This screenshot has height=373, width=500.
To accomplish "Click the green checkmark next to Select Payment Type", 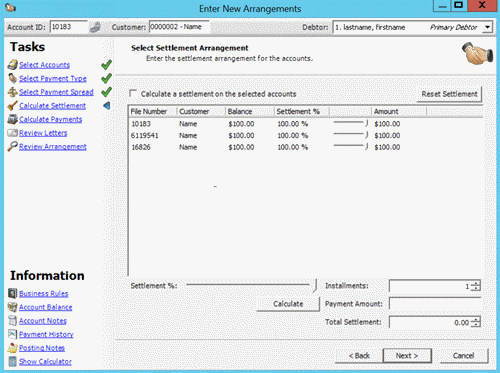I will [x=106, y=78].
